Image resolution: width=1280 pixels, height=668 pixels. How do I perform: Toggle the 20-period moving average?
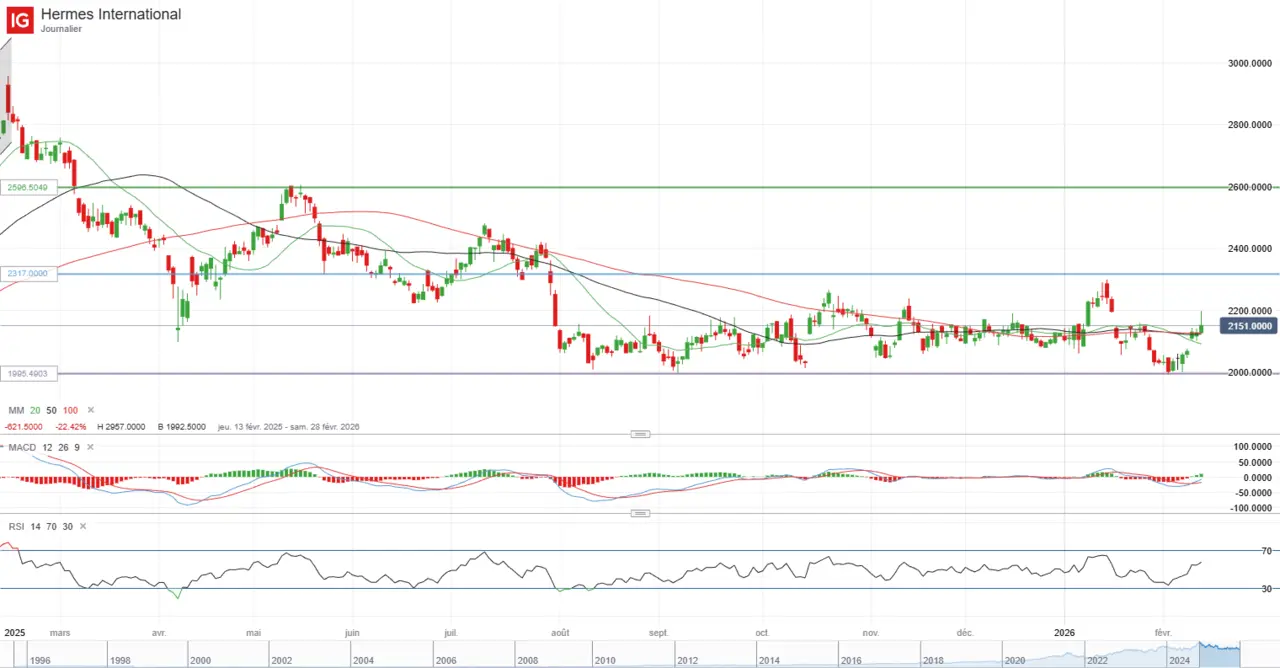pyautogui.click(x=34, y=410)
